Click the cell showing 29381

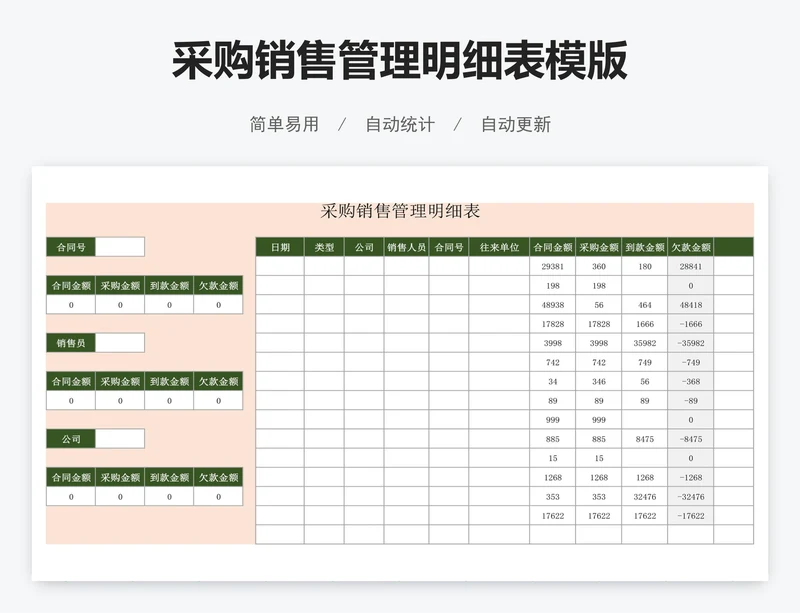tap(552, 265)
